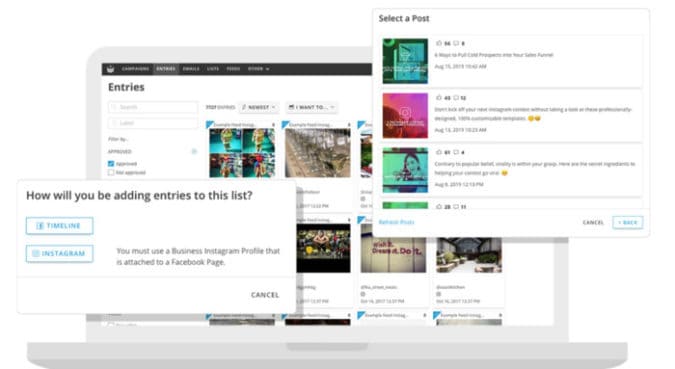
Task: Click the magnifier icon in the Search field
Action: click(115, 107)
